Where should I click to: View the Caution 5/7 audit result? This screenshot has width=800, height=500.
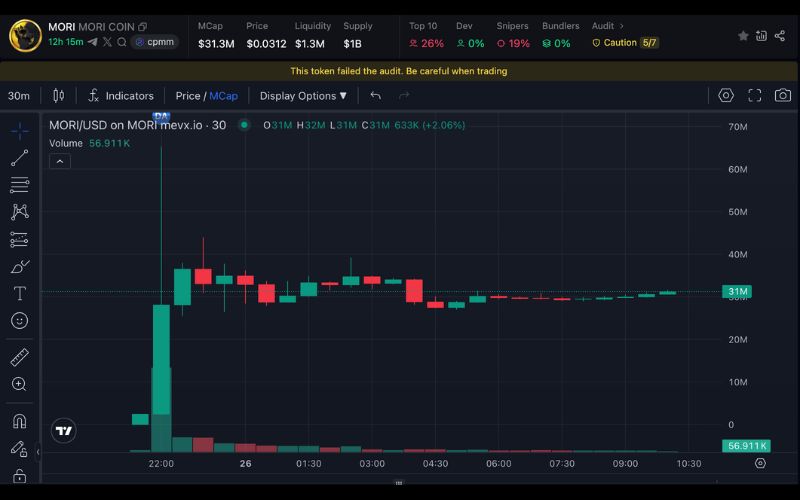[625, 43]
